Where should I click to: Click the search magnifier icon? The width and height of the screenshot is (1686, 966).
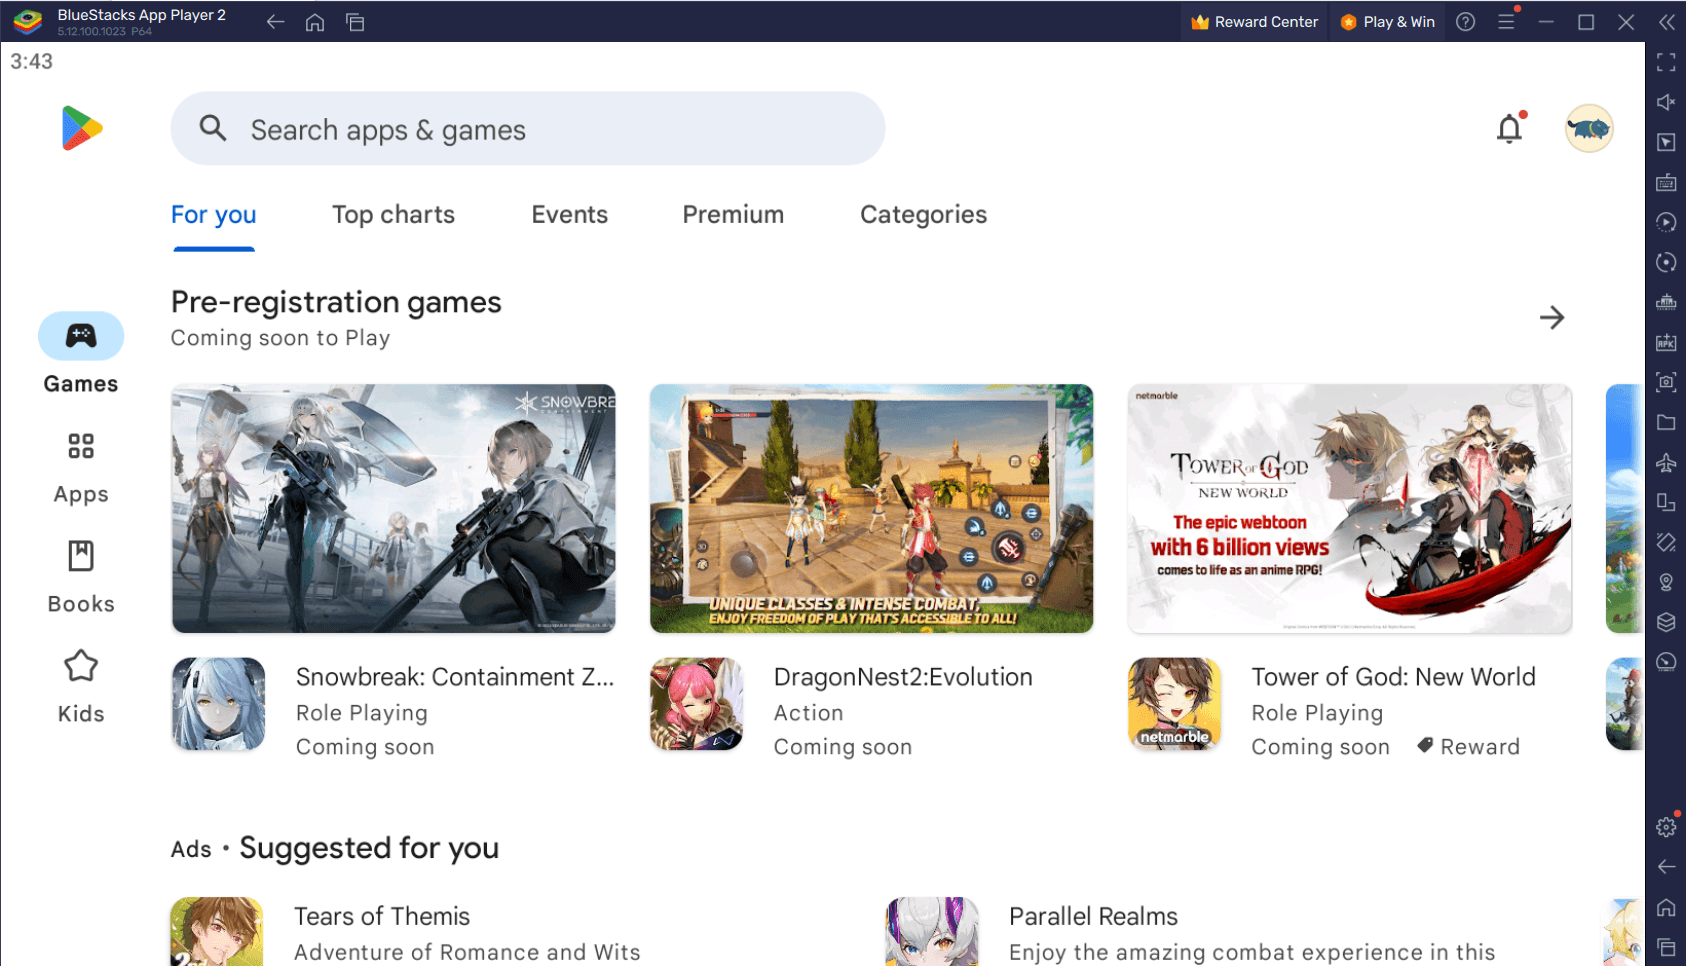[x=213, y=128]
